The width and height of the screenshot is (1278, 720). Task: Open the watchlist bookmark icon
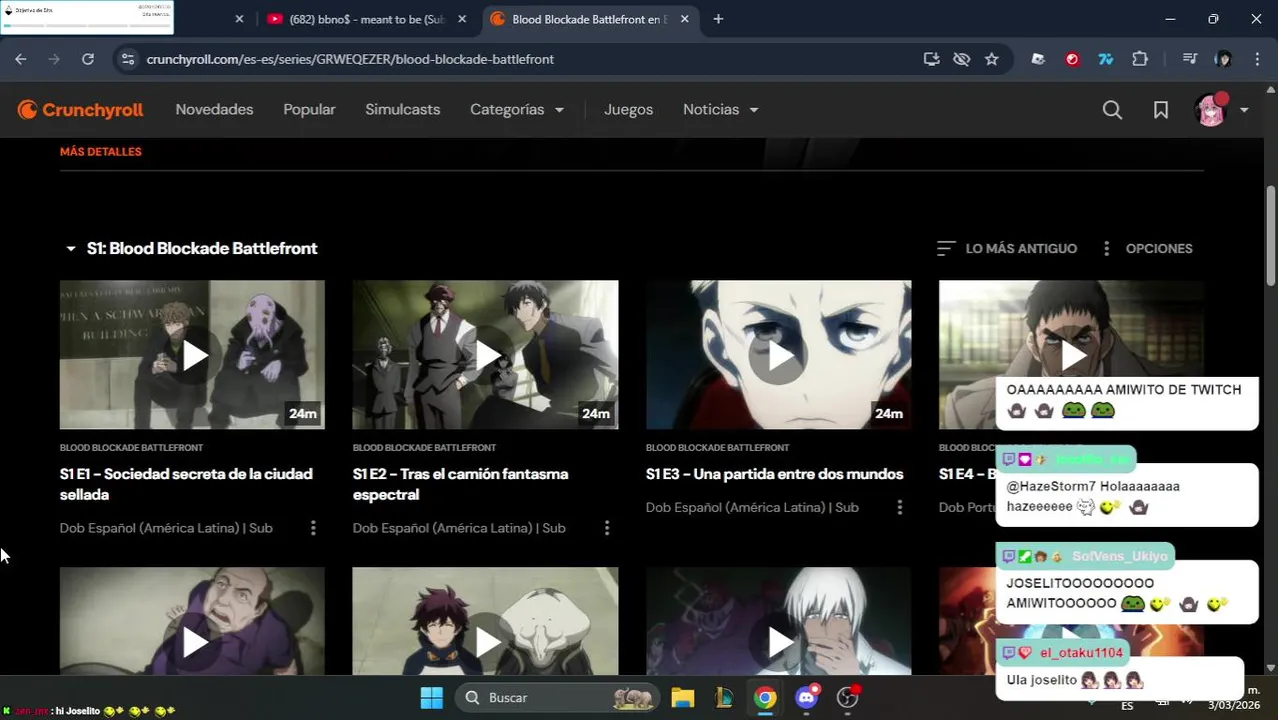point(1161,110)
